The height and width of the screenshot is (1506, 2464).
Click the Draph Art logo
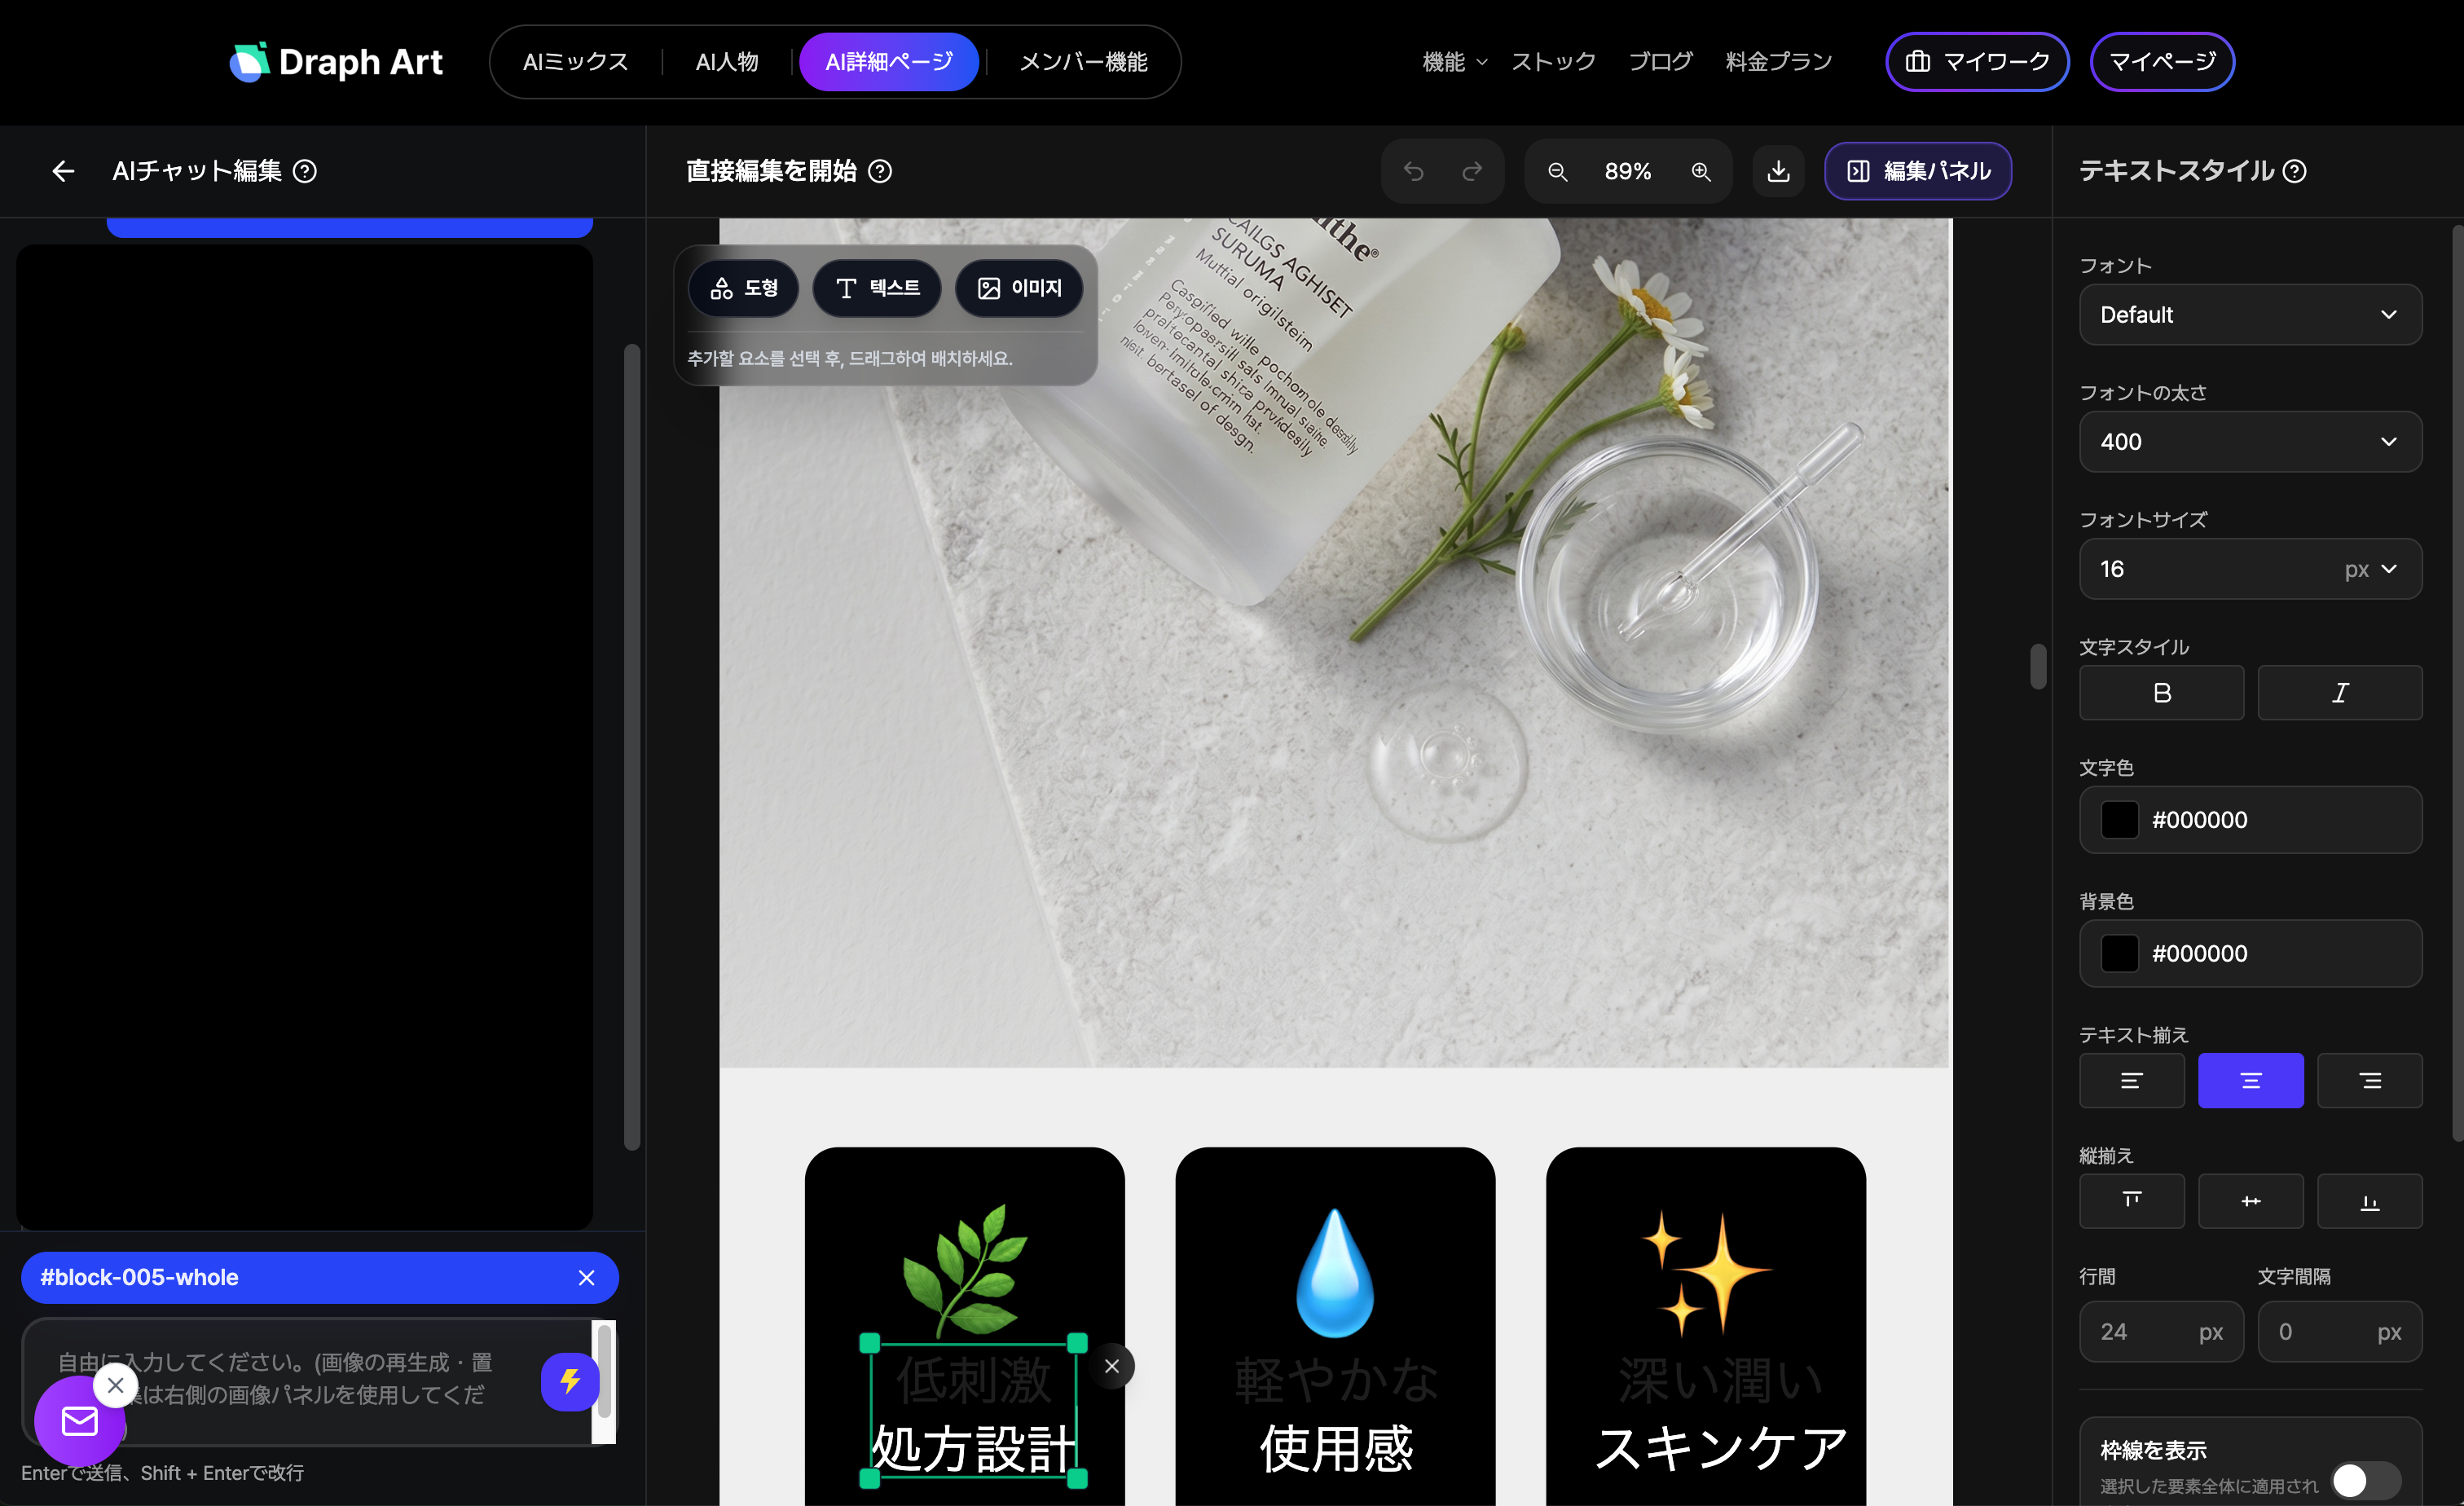tap(336, 62)
